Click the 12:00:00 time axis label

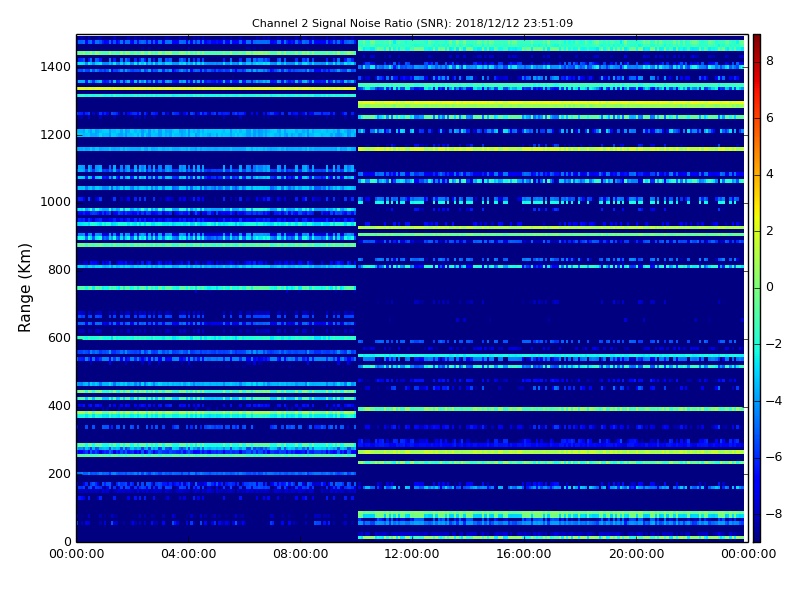click(412, 554)
